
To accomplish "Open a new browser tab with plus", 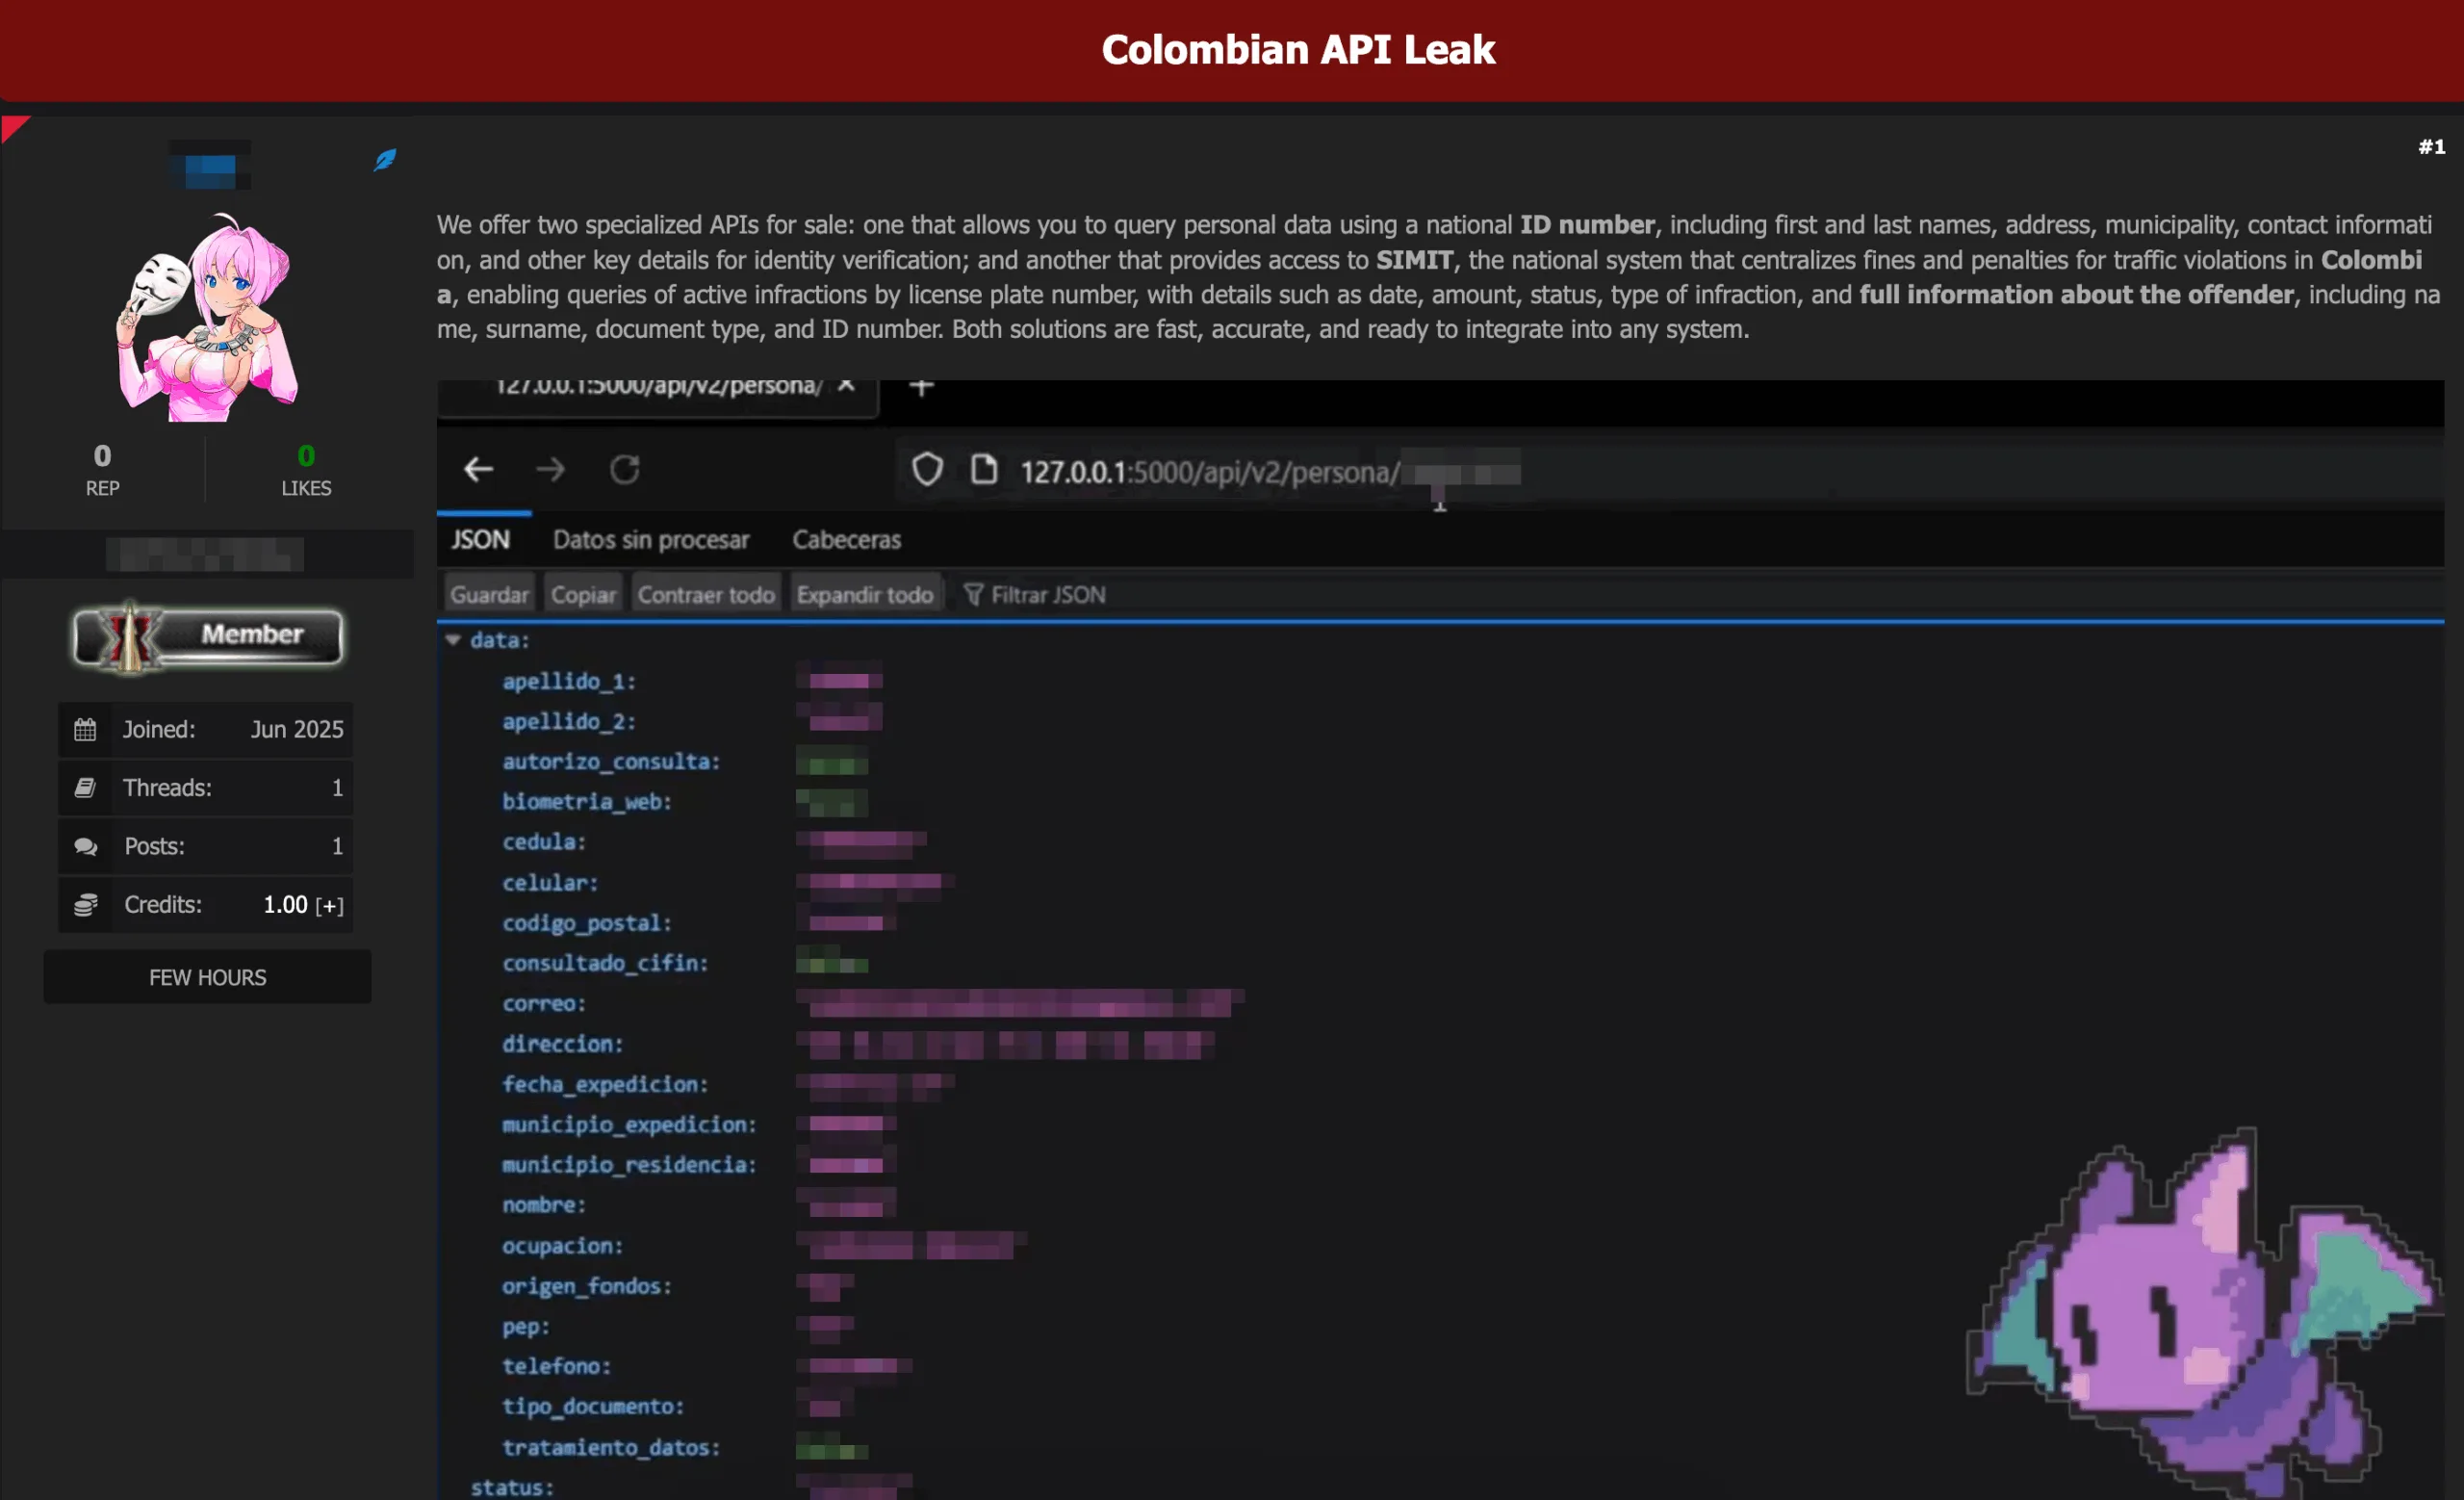I will coord(922,386).
